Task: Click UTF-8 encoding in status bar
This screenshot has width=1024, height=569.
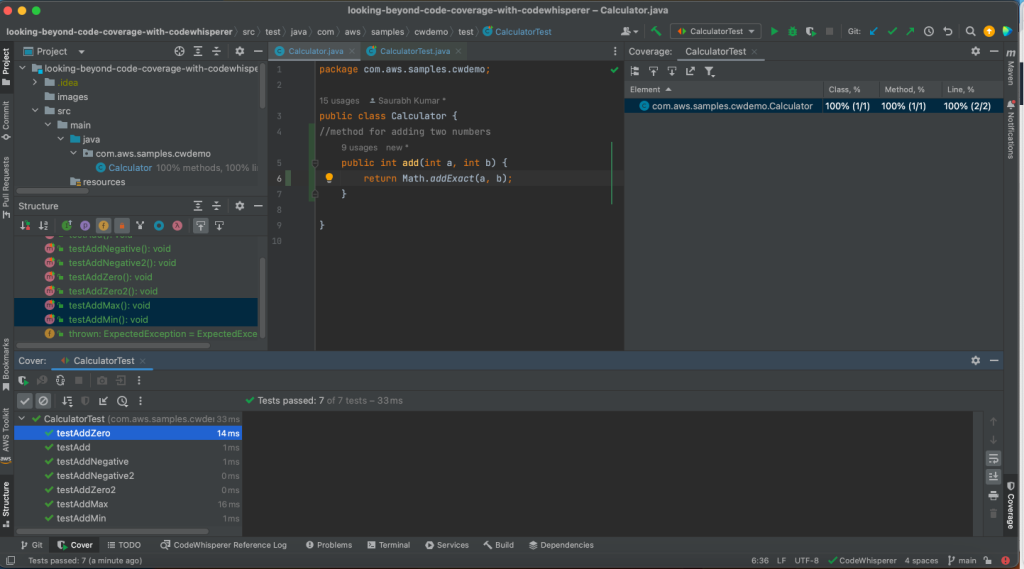Action: coord(807,561)
